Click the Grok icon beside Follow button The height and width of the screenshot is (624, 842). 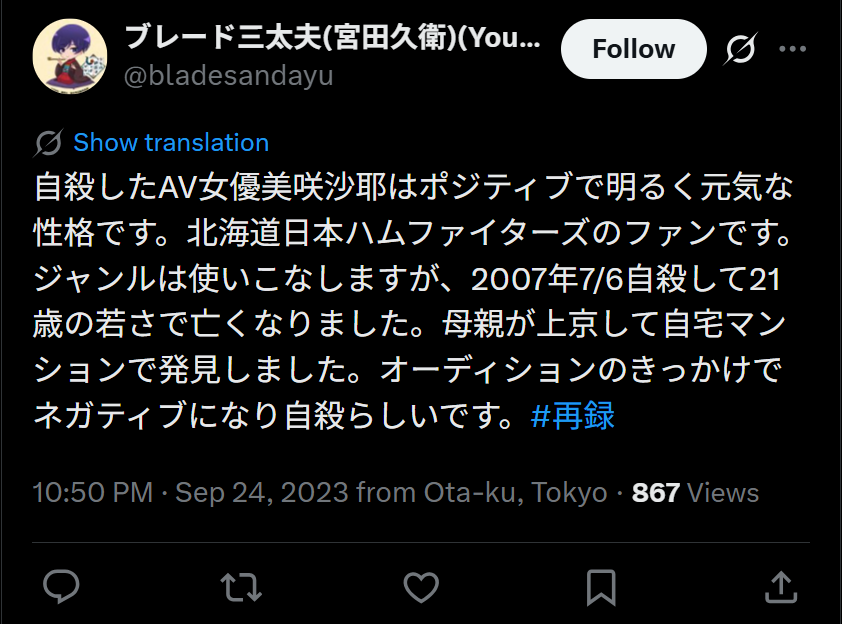pos(741,49)
